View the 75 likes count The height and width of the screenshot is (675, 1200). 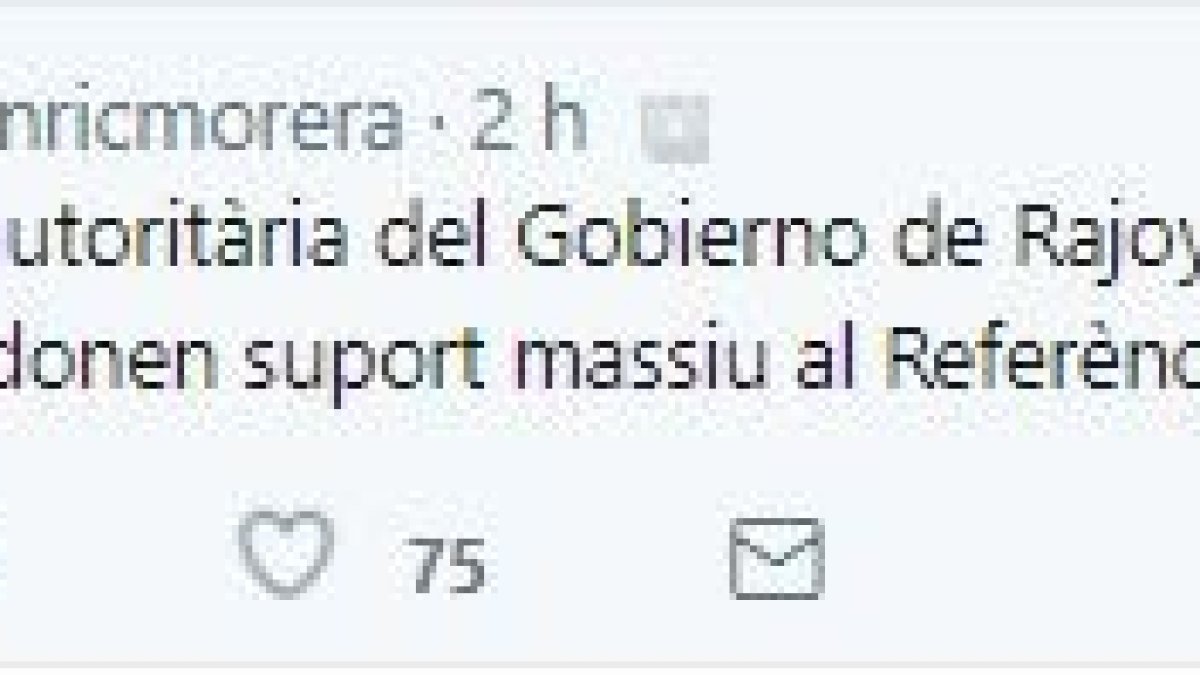point(449,566)
